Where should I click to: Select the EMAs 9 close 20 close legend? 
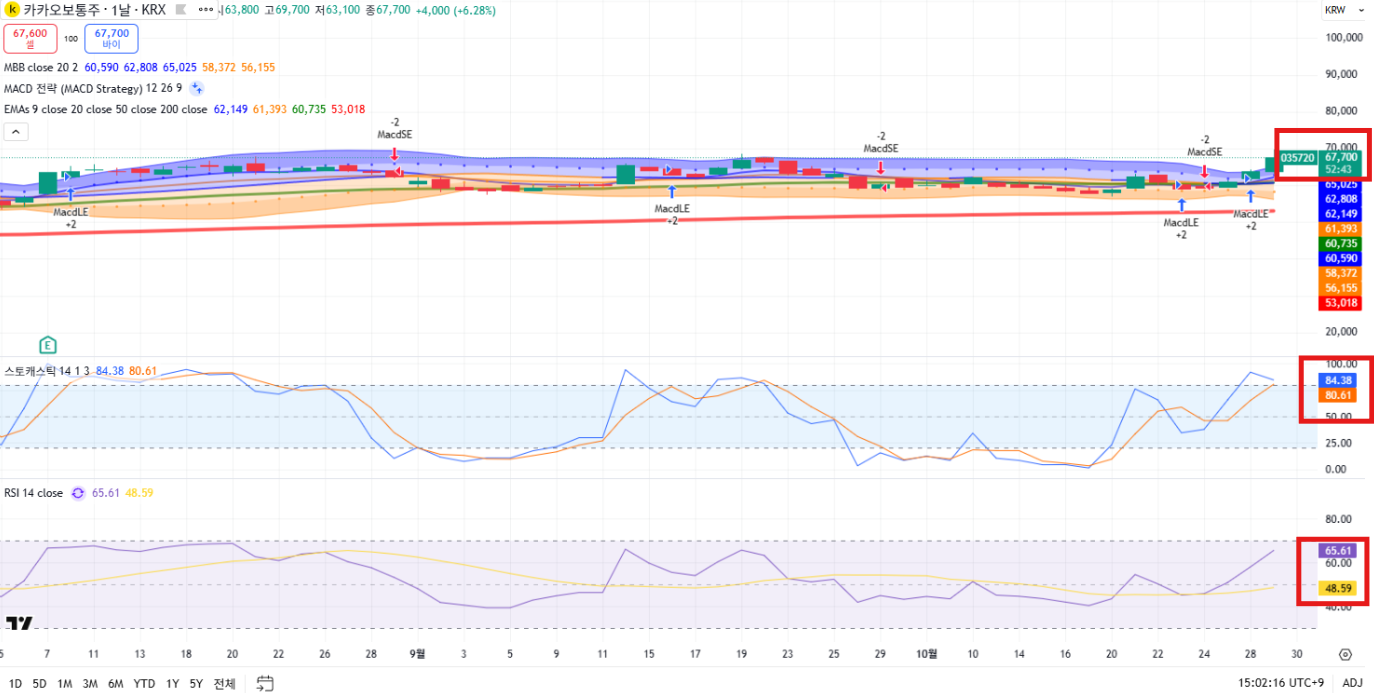pyautogui.click(x=106, y=109)
